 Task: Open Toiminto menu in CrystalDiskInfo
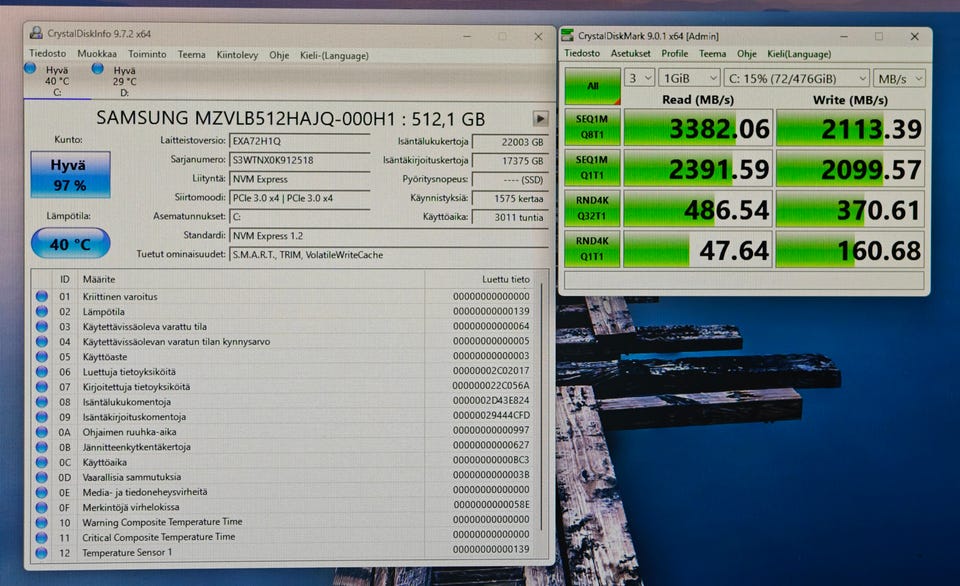147,54
